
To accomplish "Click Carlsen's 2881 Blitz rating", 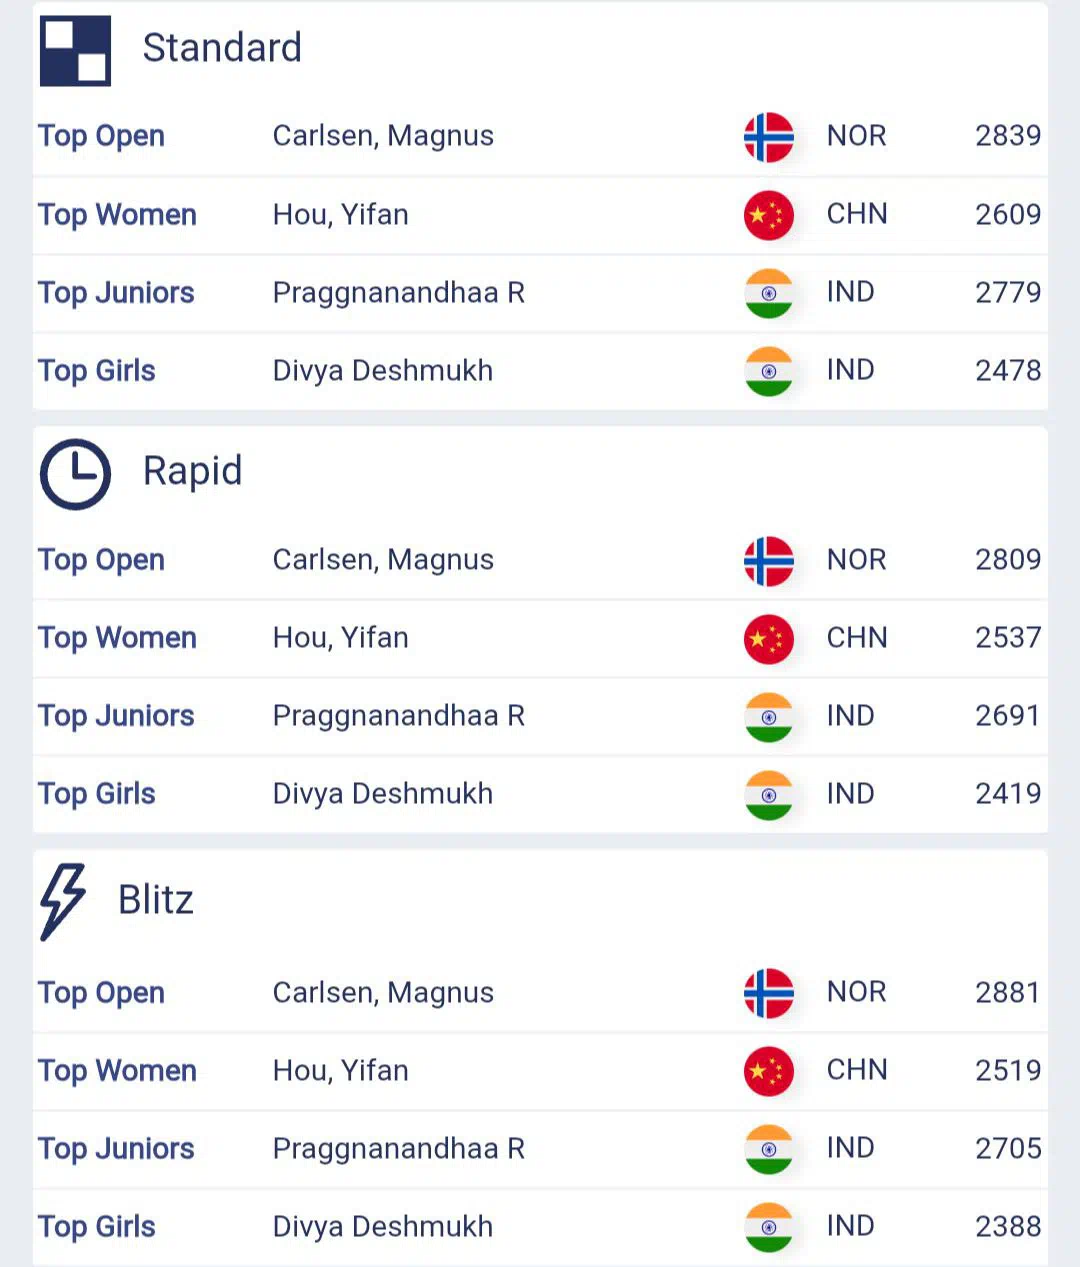I will coord(1007,993).
